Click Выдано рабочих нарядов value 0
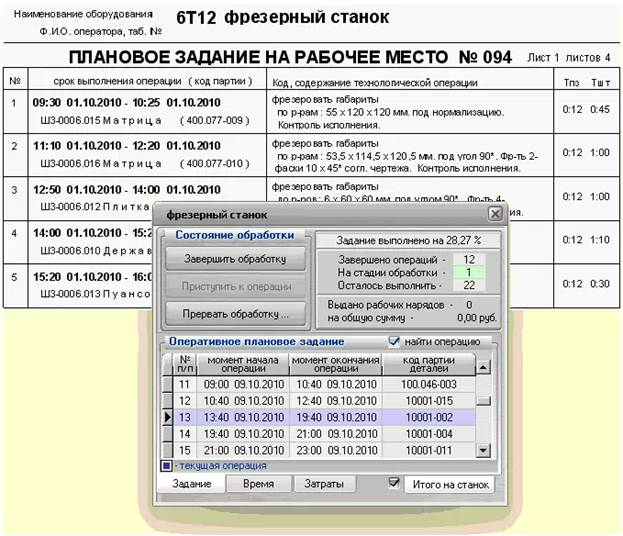Screen dimensions: 623x536 [469, 305]
